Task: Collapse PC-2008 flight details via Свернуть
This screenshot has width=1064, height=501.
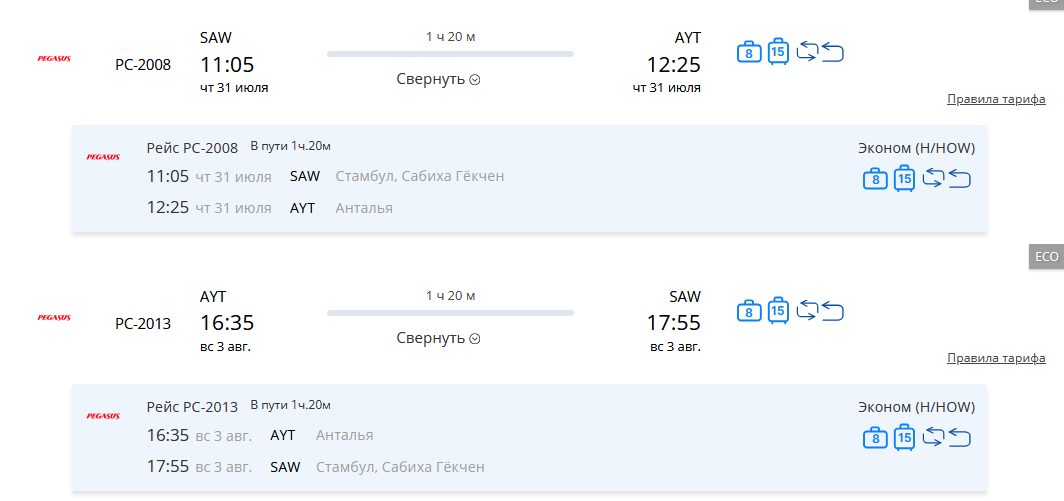Action: [438, 79]
